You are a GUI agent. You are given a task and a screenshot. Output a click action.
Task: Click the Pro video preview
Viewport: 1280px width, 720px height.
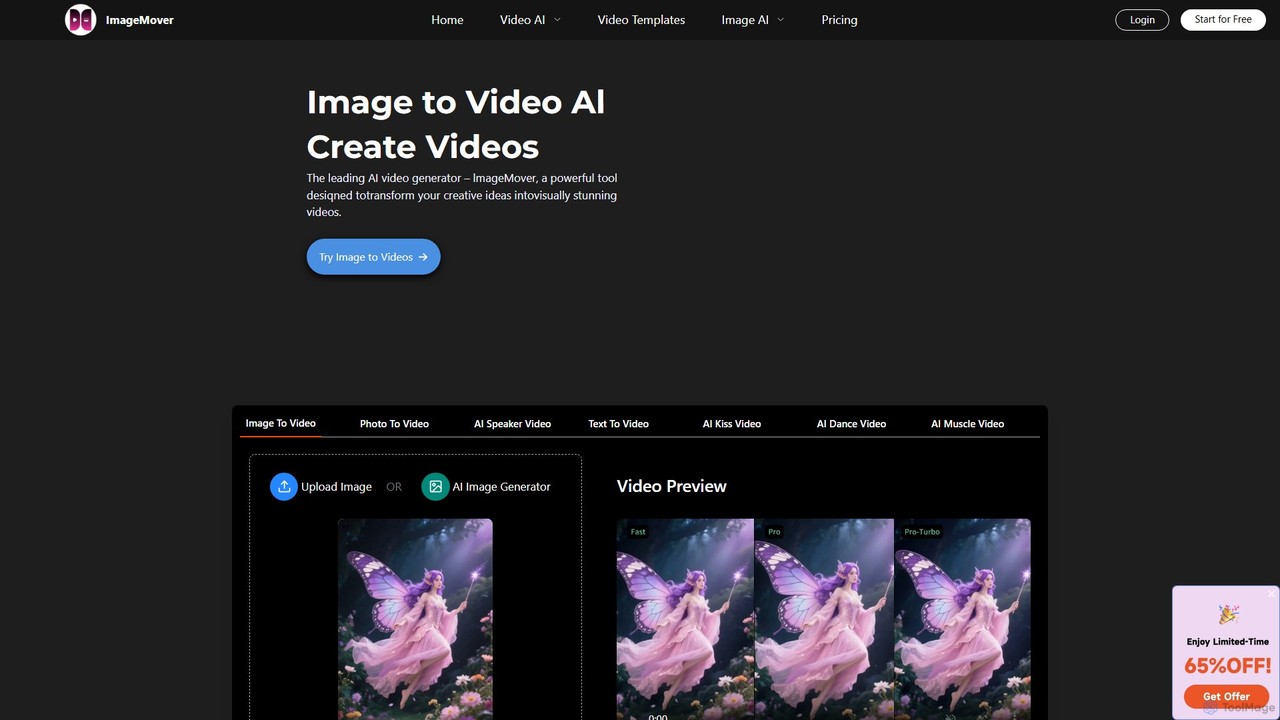(824, 619)
